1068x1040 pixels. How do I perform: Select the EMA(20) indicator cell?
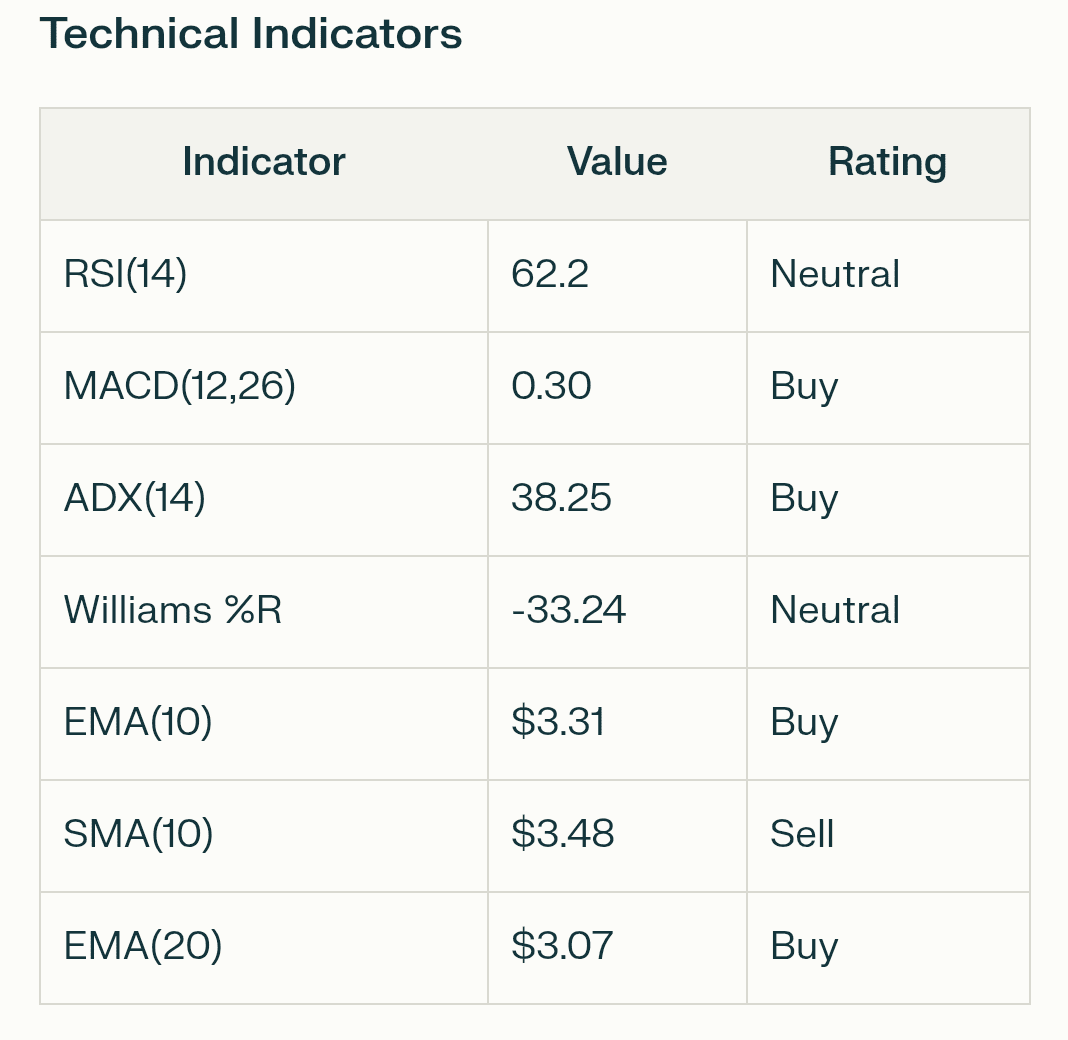pos(143,947)
